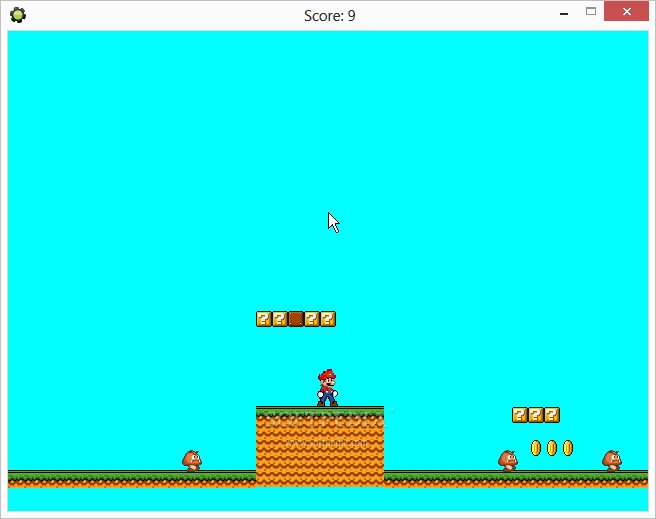656x519 pixels.
Task: Click the "Score: 9" title text
Action: [x=330, y=16]
